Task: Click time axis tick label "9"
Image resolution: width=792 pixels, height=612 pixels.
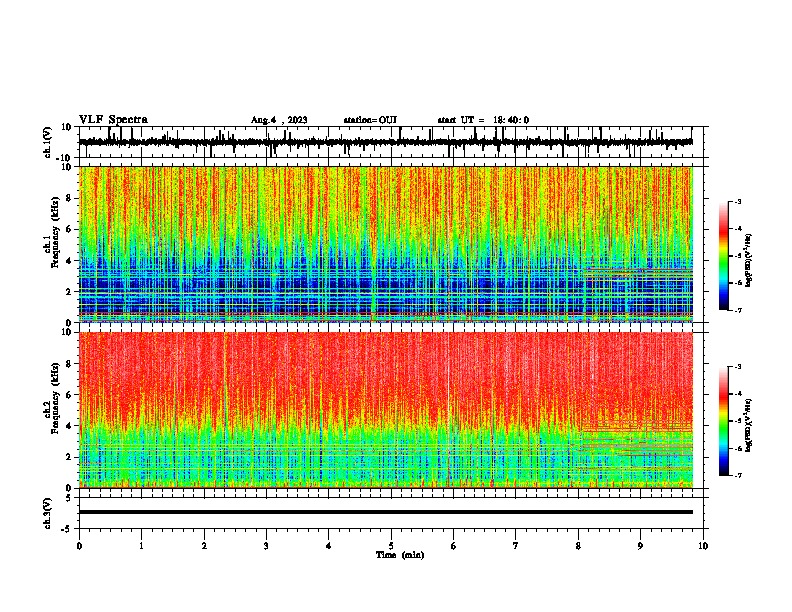Action: point(640,546)
